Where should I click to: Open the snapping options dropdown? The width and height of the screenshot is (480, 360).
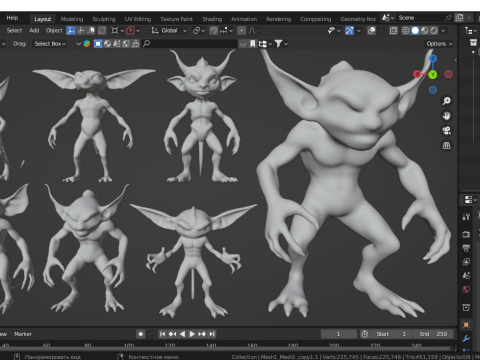click(226, 31)
